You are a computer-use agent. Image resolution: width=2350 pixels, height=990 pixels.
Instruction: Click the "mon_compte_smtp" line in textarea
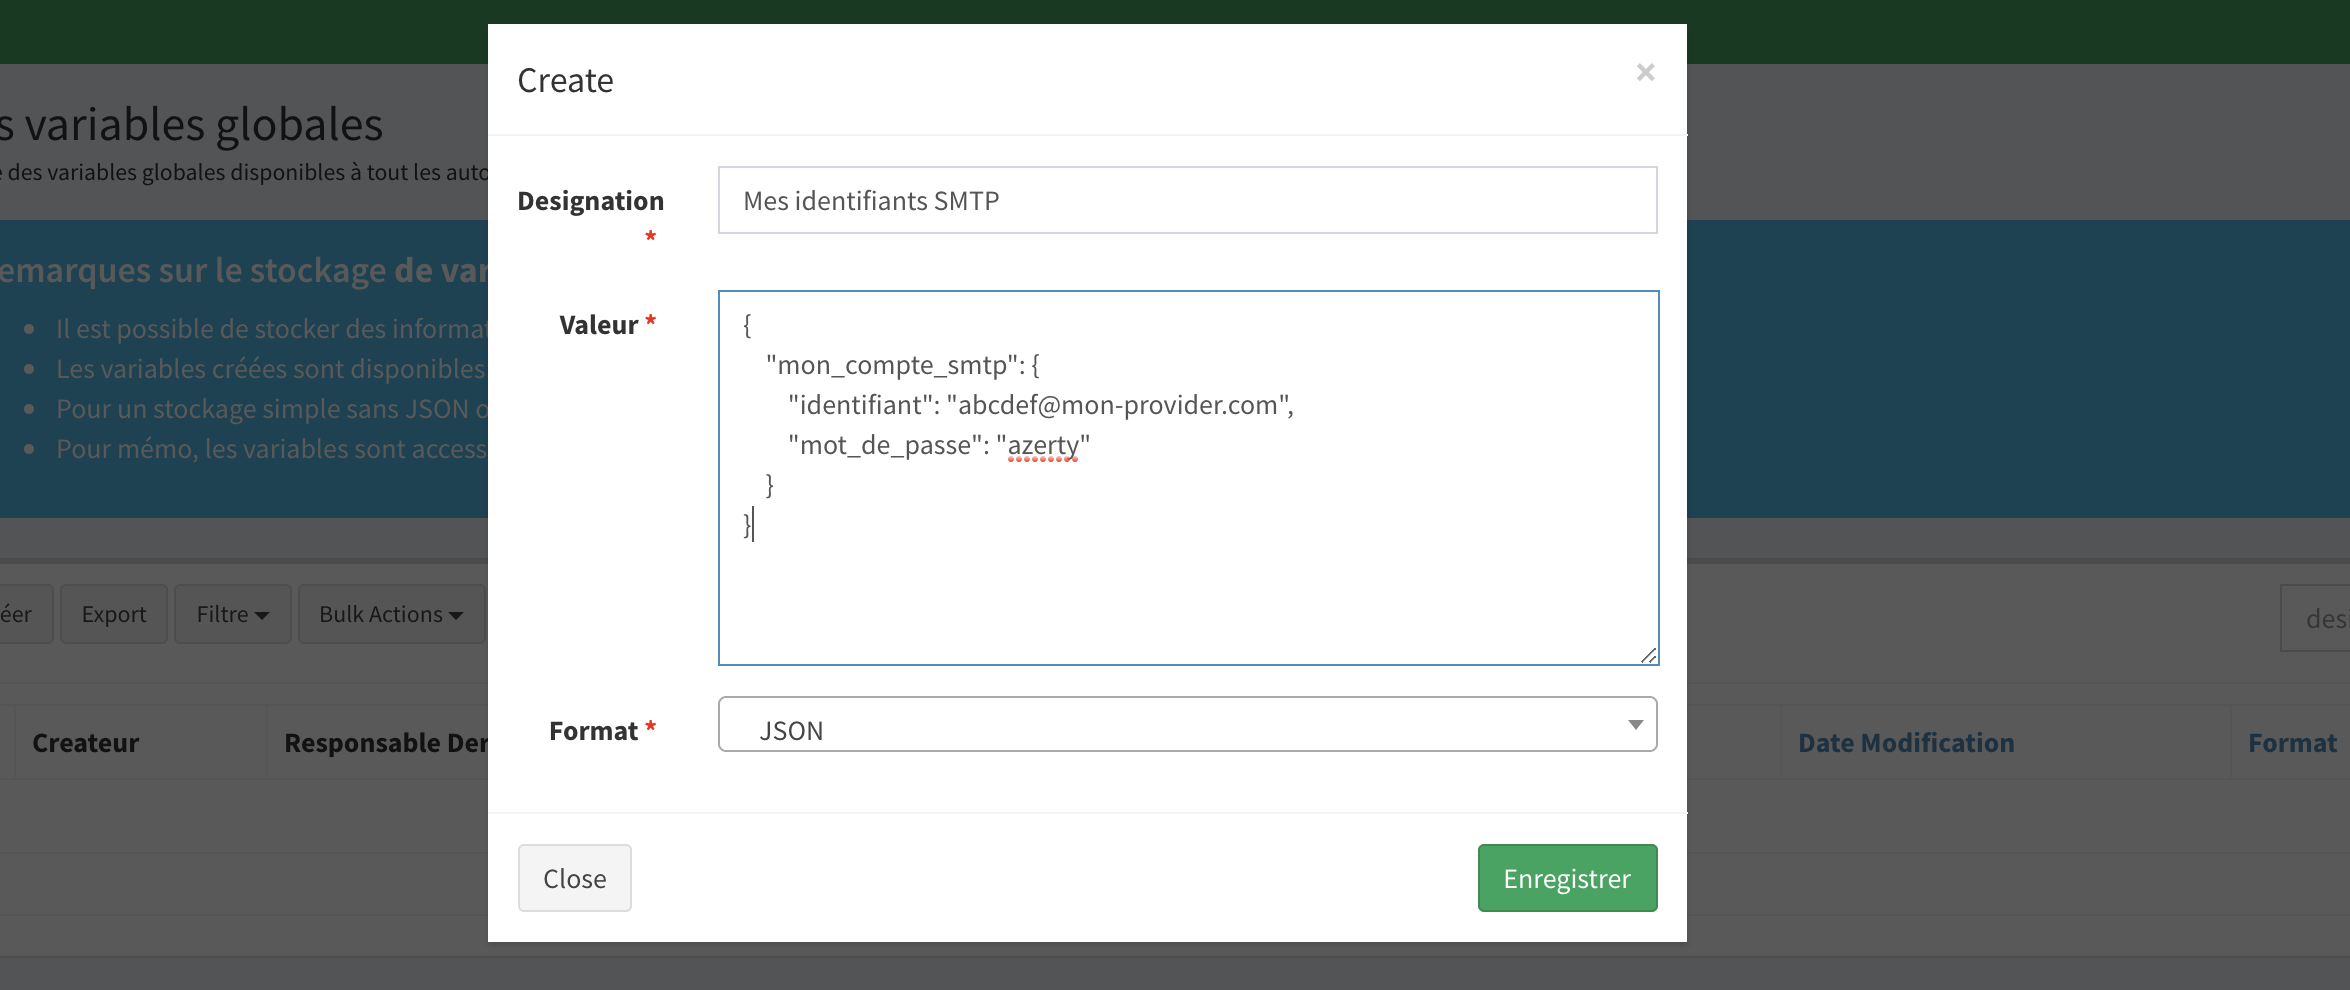[903, 365]
